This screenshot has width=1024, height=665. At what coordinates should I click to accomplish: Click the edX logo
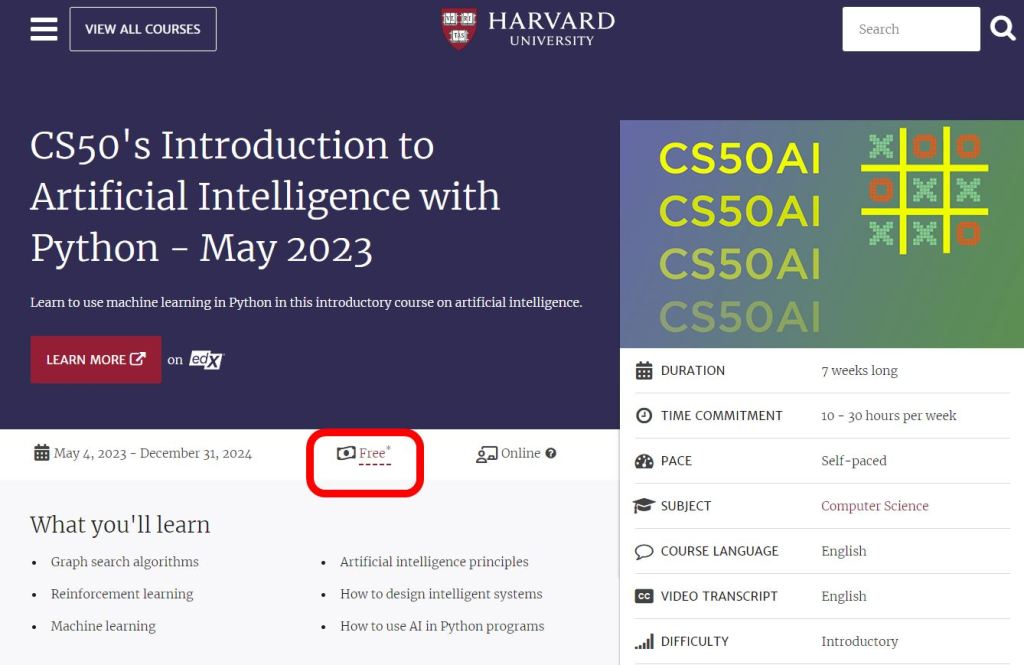coord(206,360)
